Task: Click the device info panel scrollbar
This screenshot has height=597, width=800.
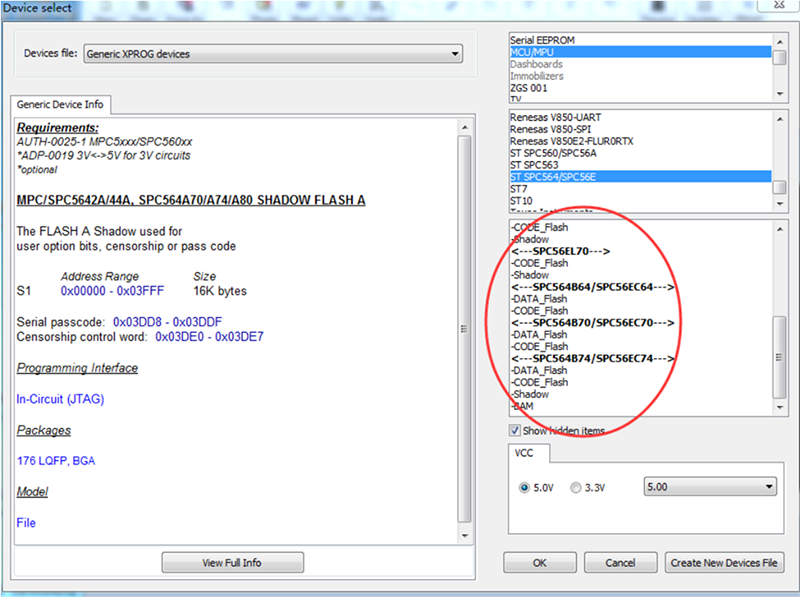Action: pos(463,330)
